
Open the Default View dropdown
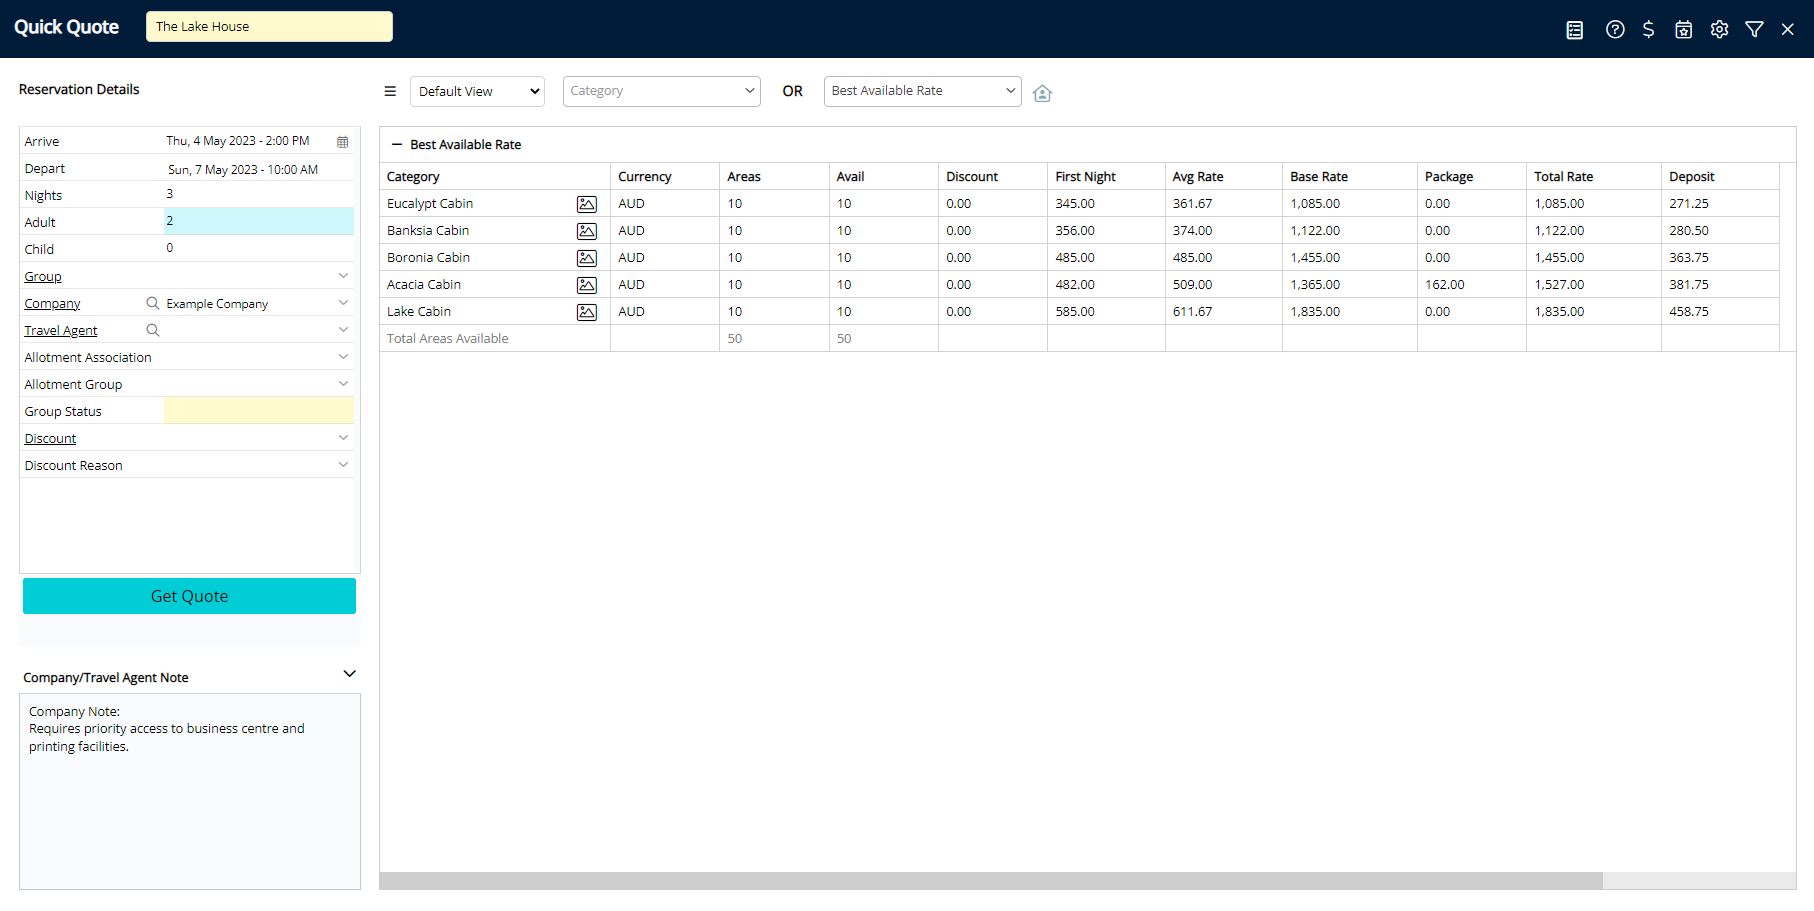477,91
